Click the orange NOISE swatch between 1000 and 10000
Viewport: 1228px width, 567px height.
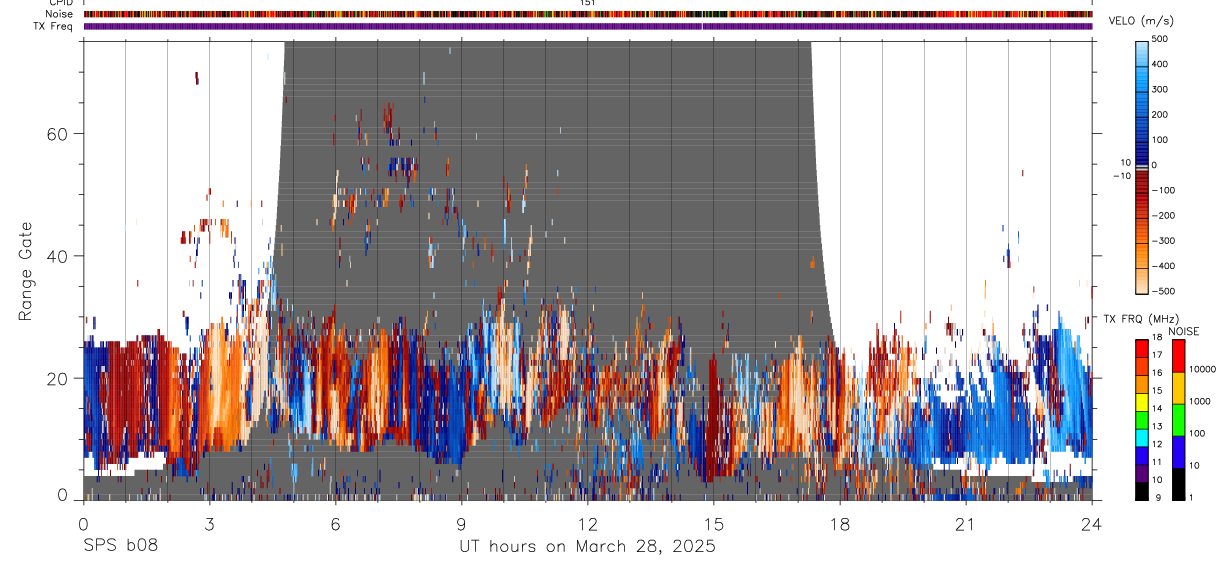click(x=1179, y=388)
